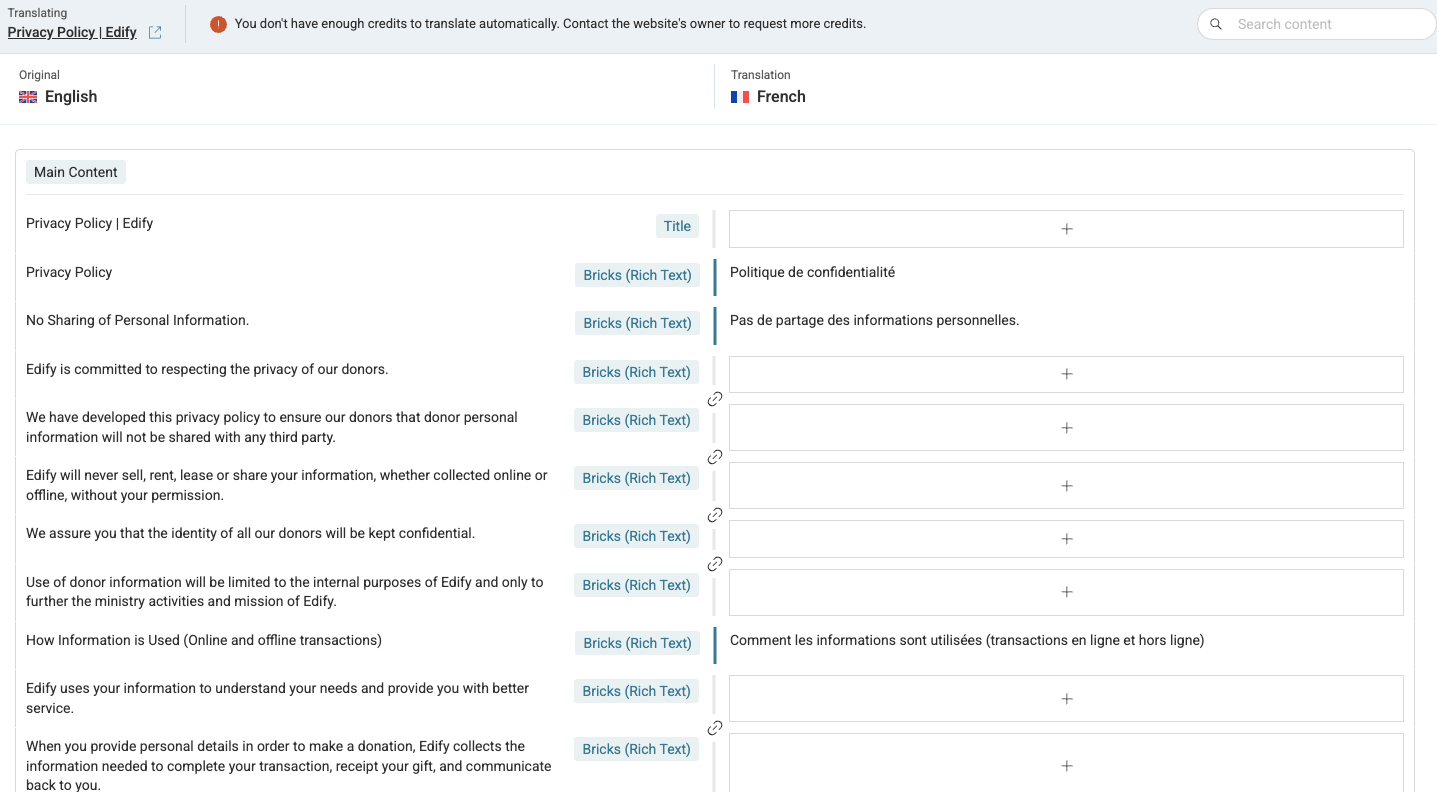Screen dimensions: 1437x792
Task: Click the English original language label
Action: pyautogui.click(x=71, y=97)
